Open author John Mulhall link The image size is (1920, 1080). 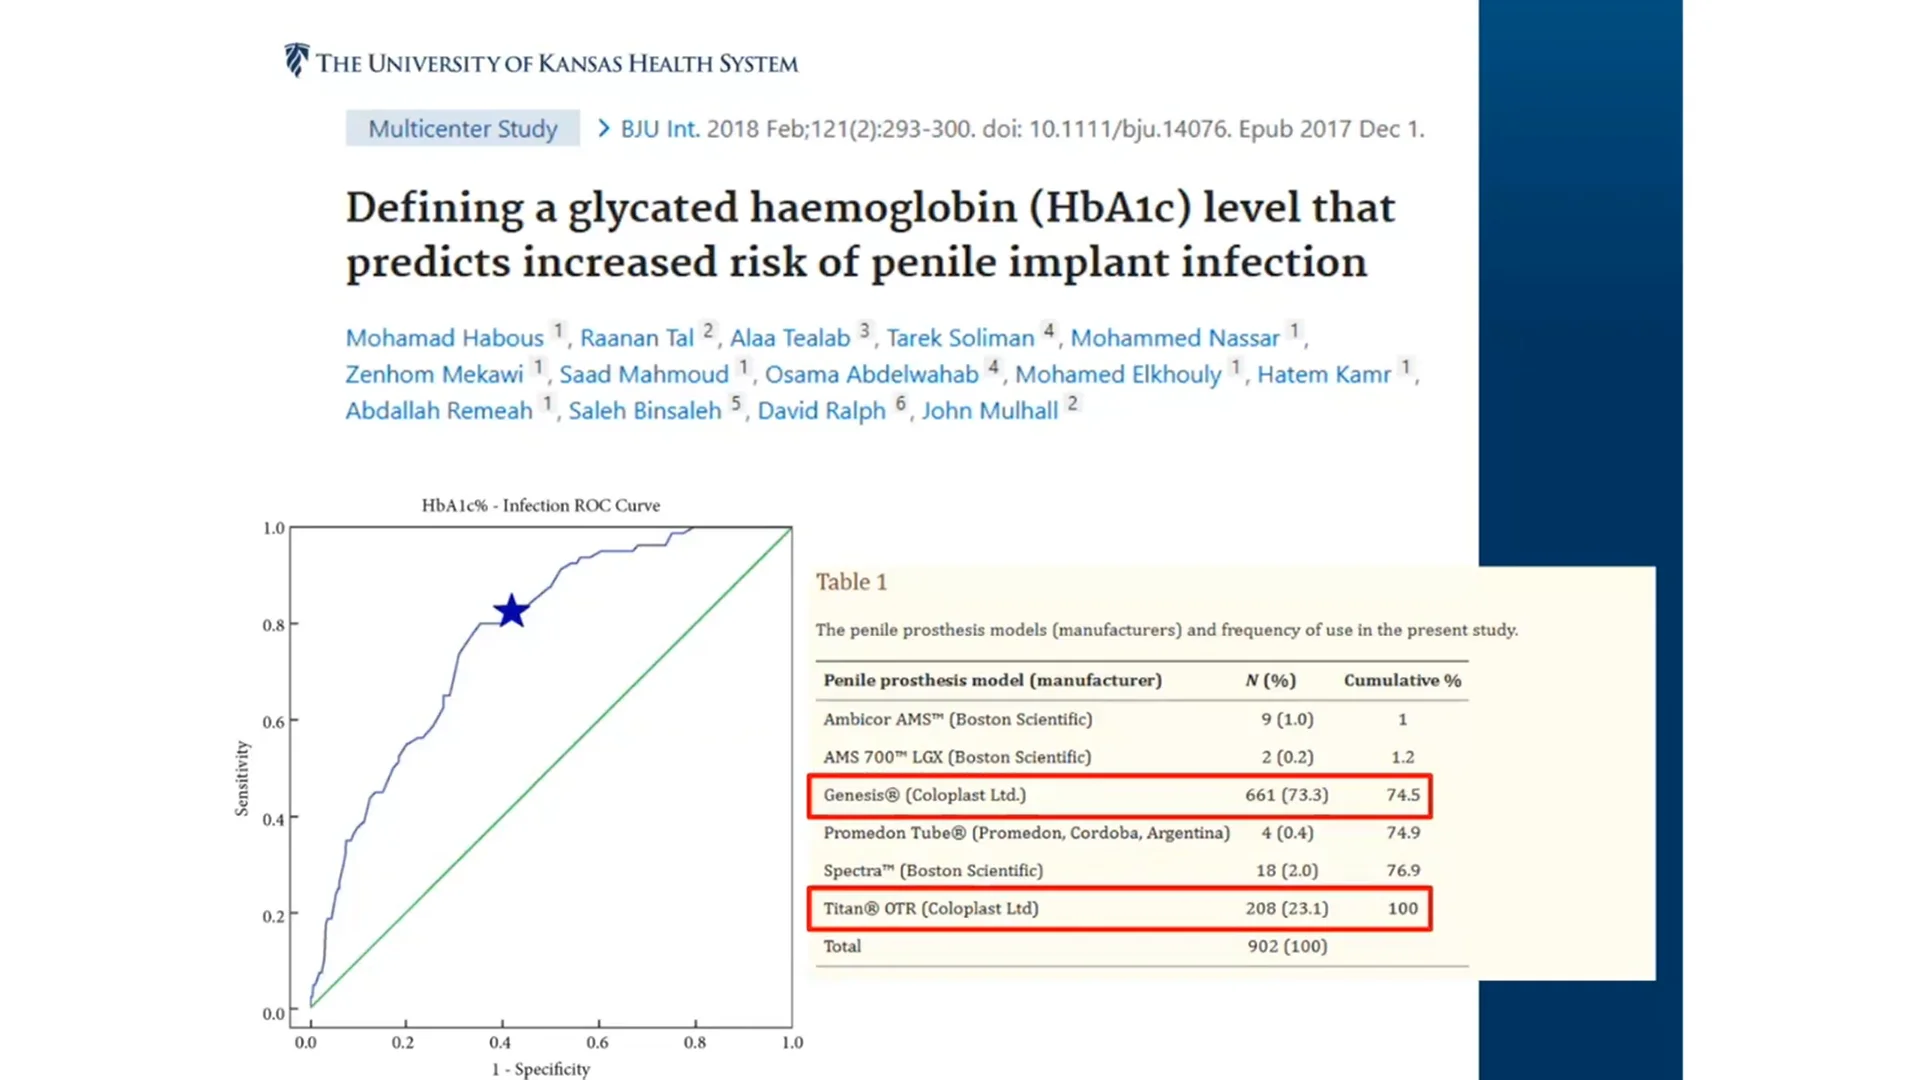coord(990,411)
